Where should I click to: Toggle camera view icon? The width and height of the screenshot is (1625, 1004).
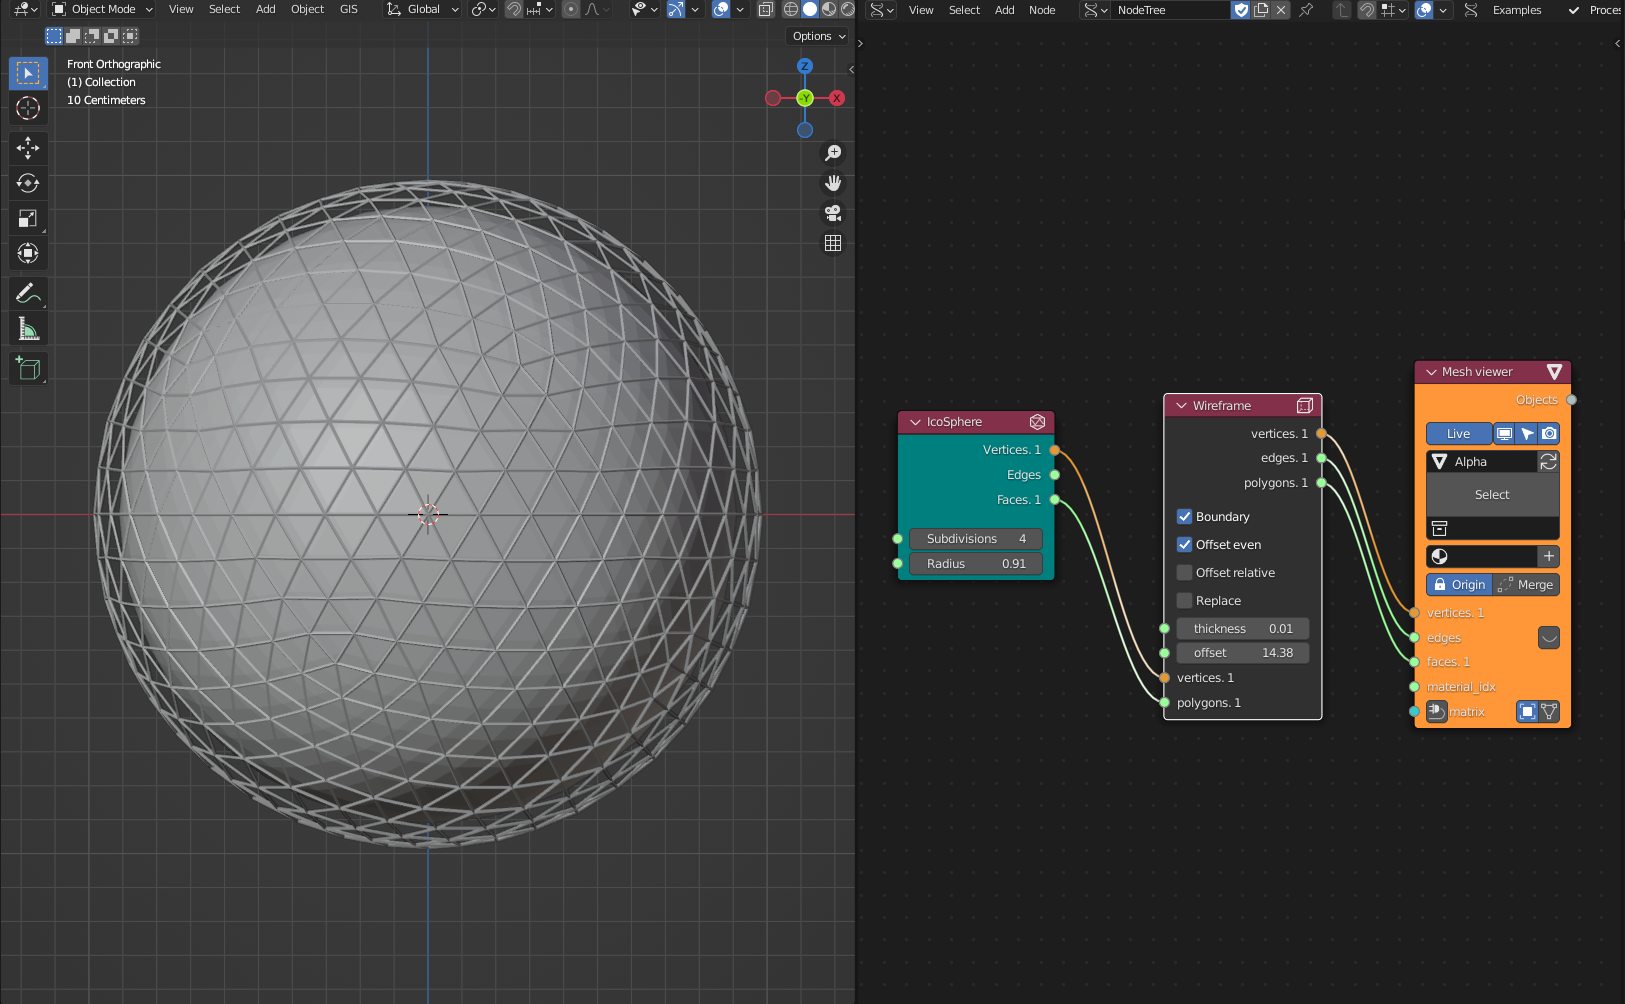coord(833,213)
